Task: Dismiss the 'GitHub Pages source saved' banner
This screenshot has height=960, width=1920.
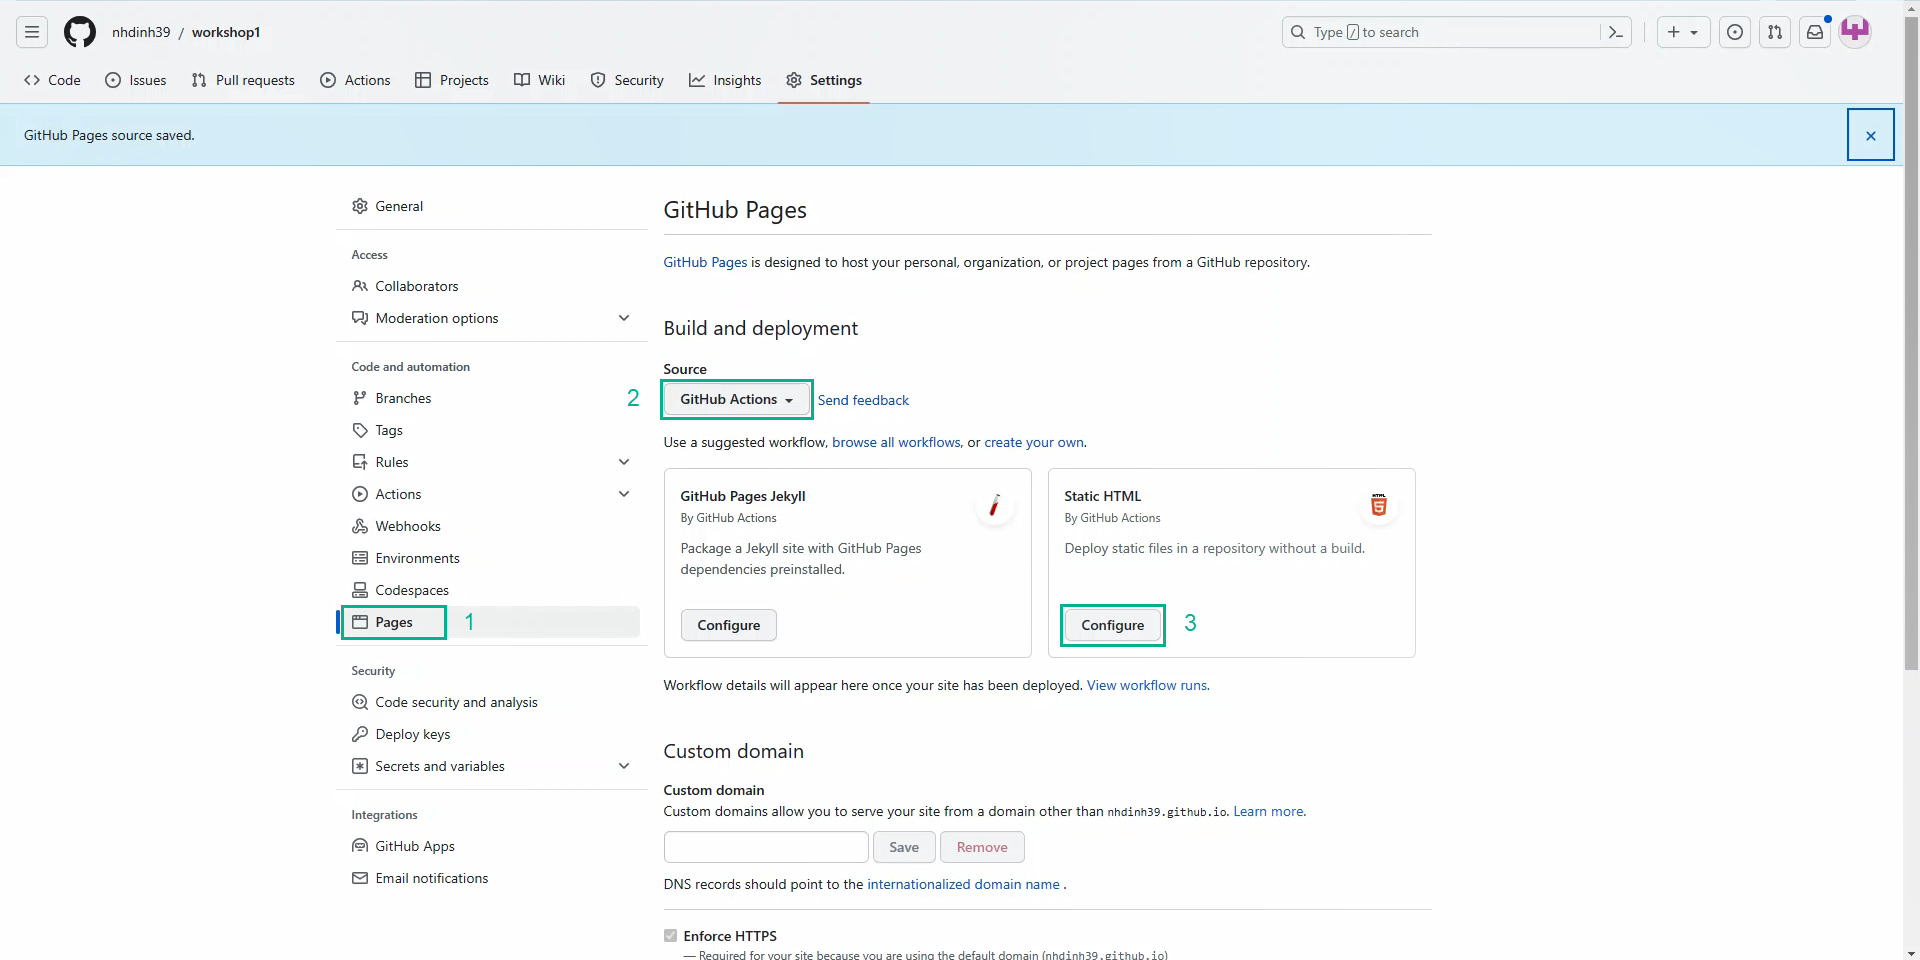Action: point(1870,135)
